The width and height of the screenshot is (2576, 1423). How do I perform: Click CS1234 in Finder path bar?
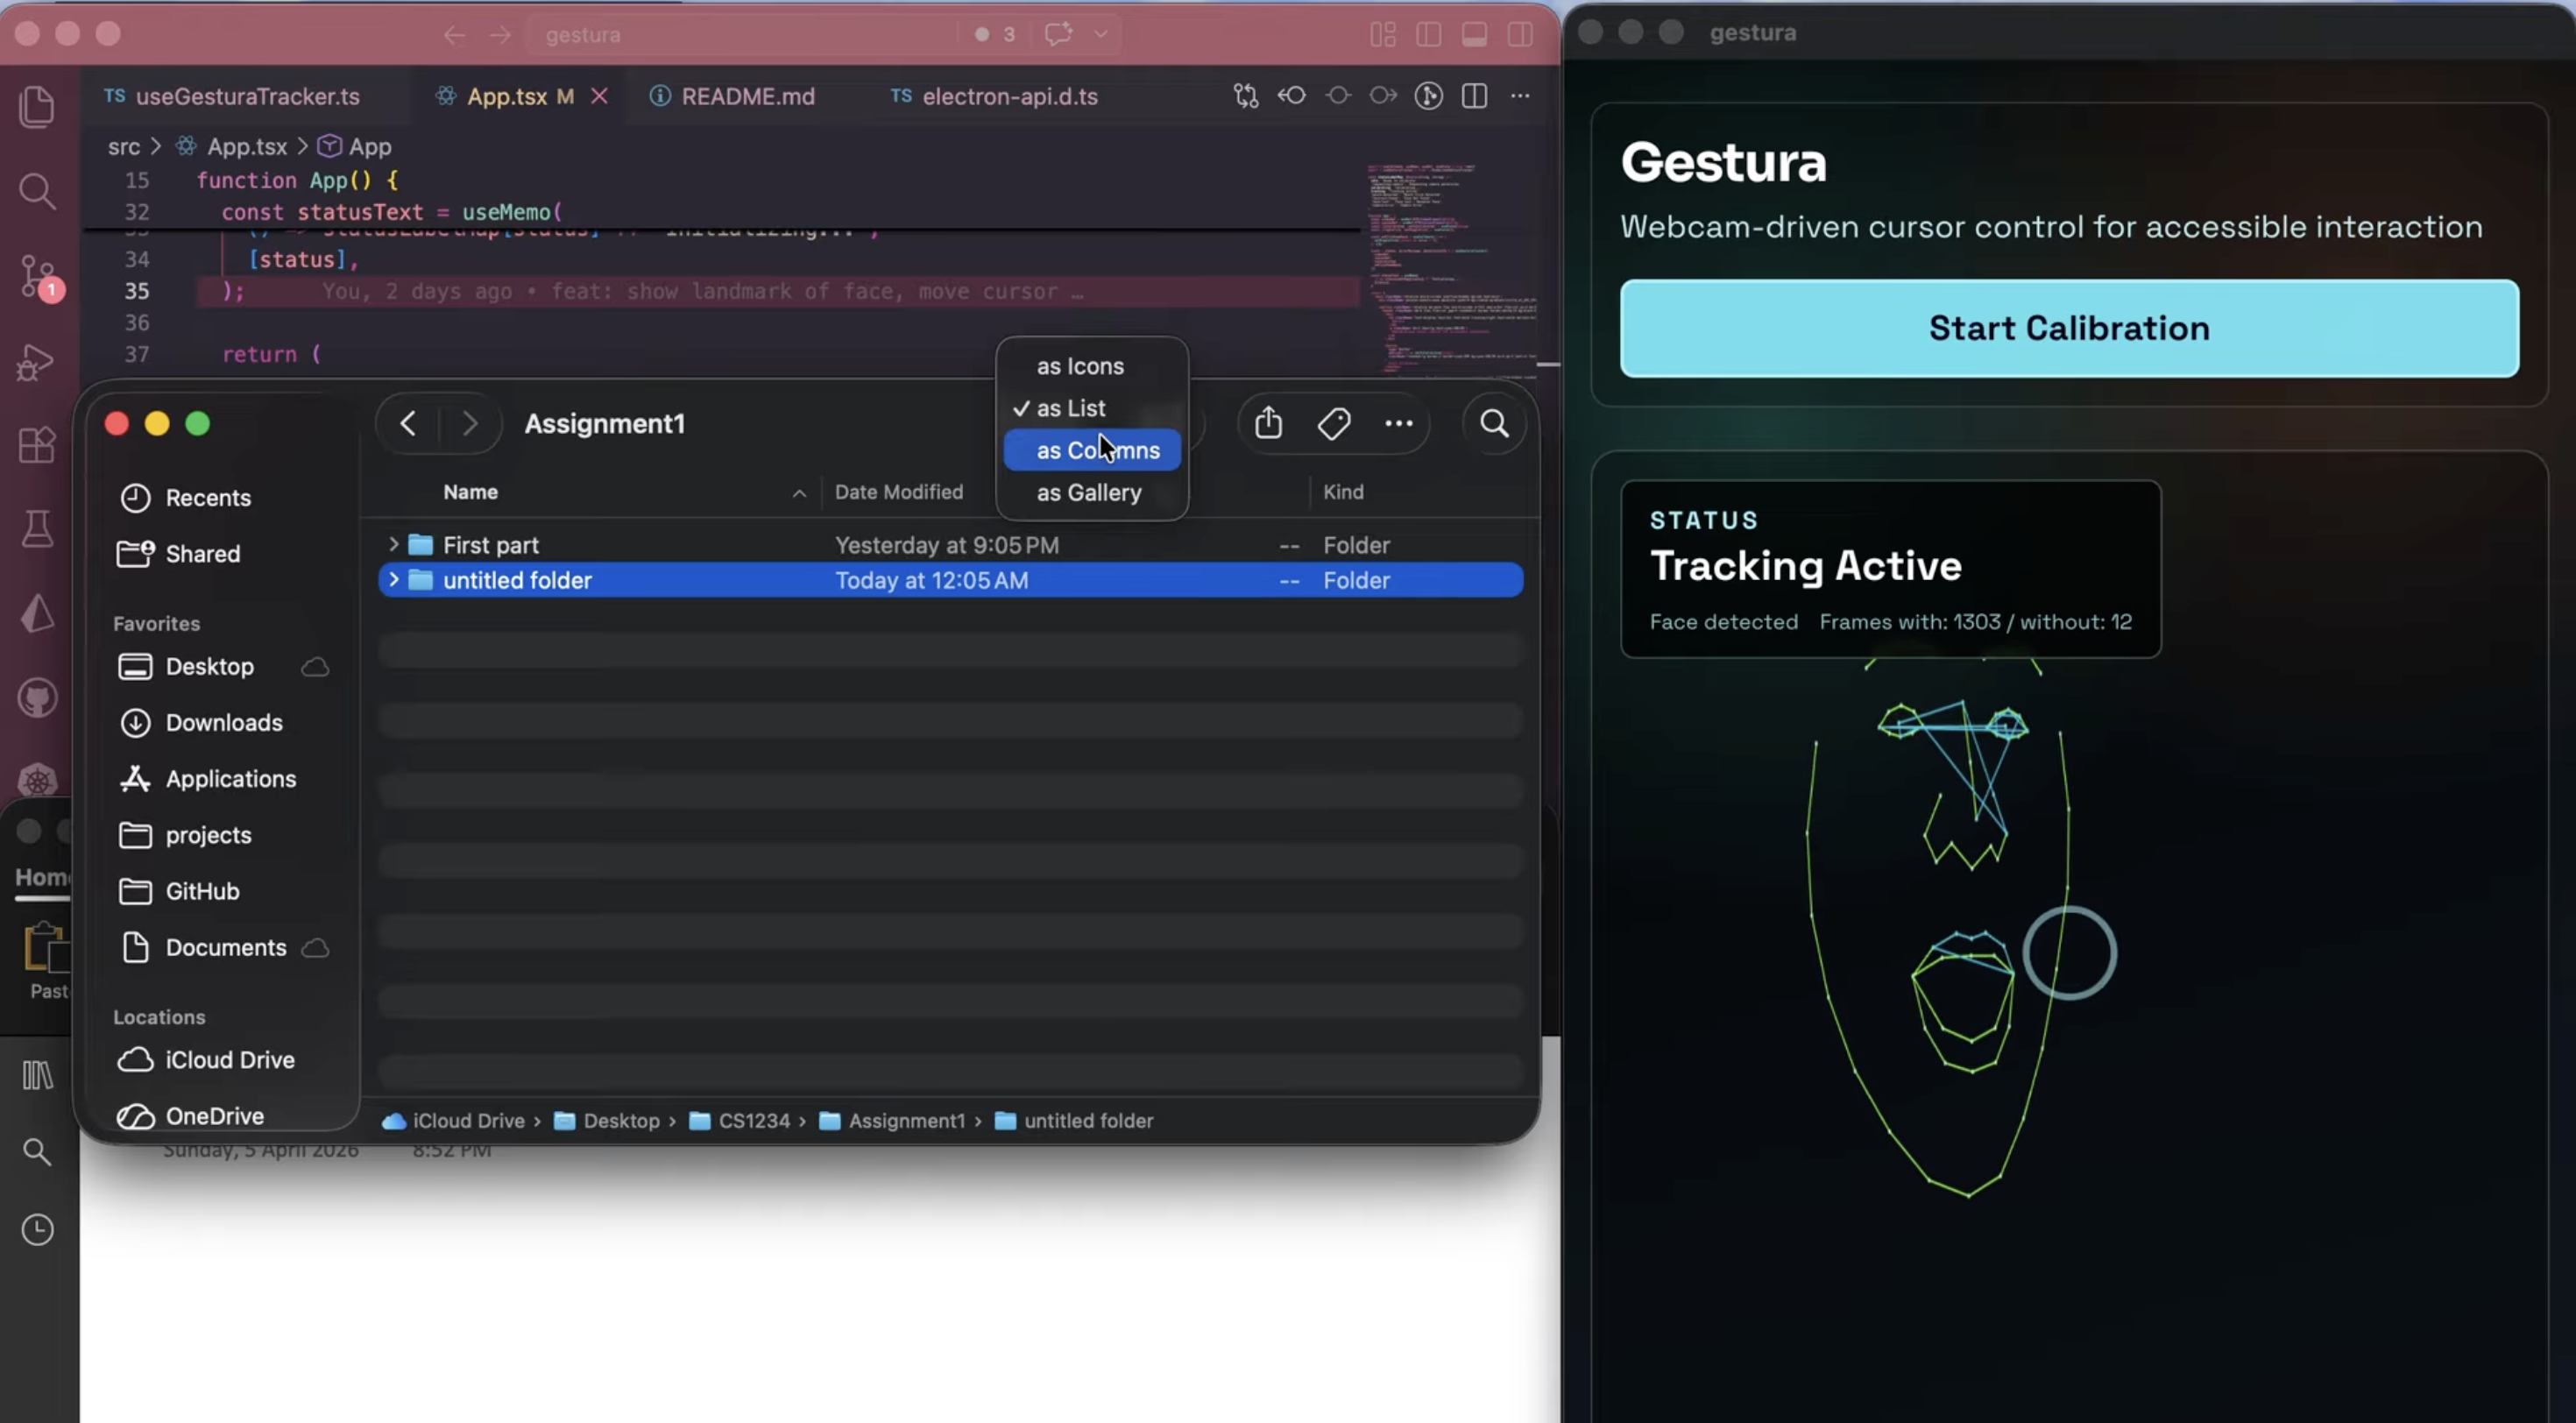(740, 1121)
